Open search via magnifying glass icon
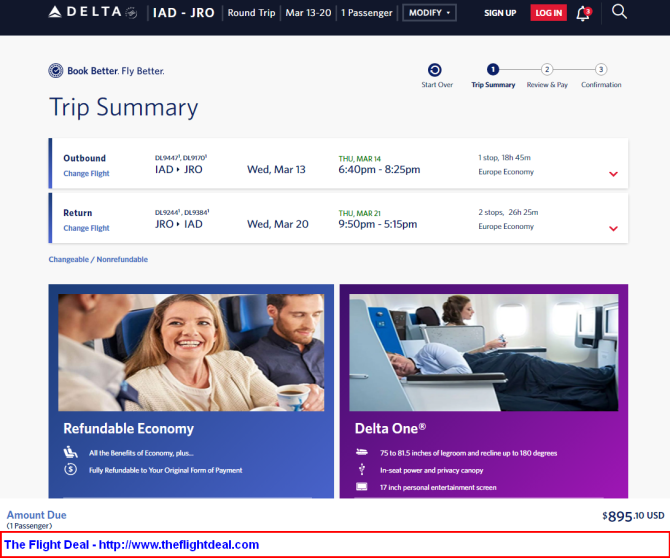The image size is (670, 558). click(619, 12)
